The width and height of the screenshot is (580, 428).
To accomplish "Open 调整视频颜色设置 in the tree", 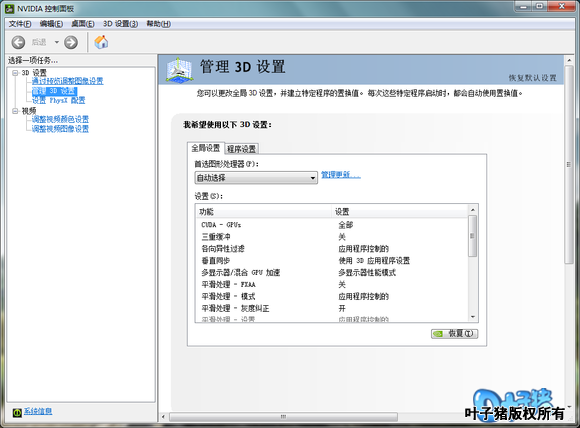I will [60, 119].
